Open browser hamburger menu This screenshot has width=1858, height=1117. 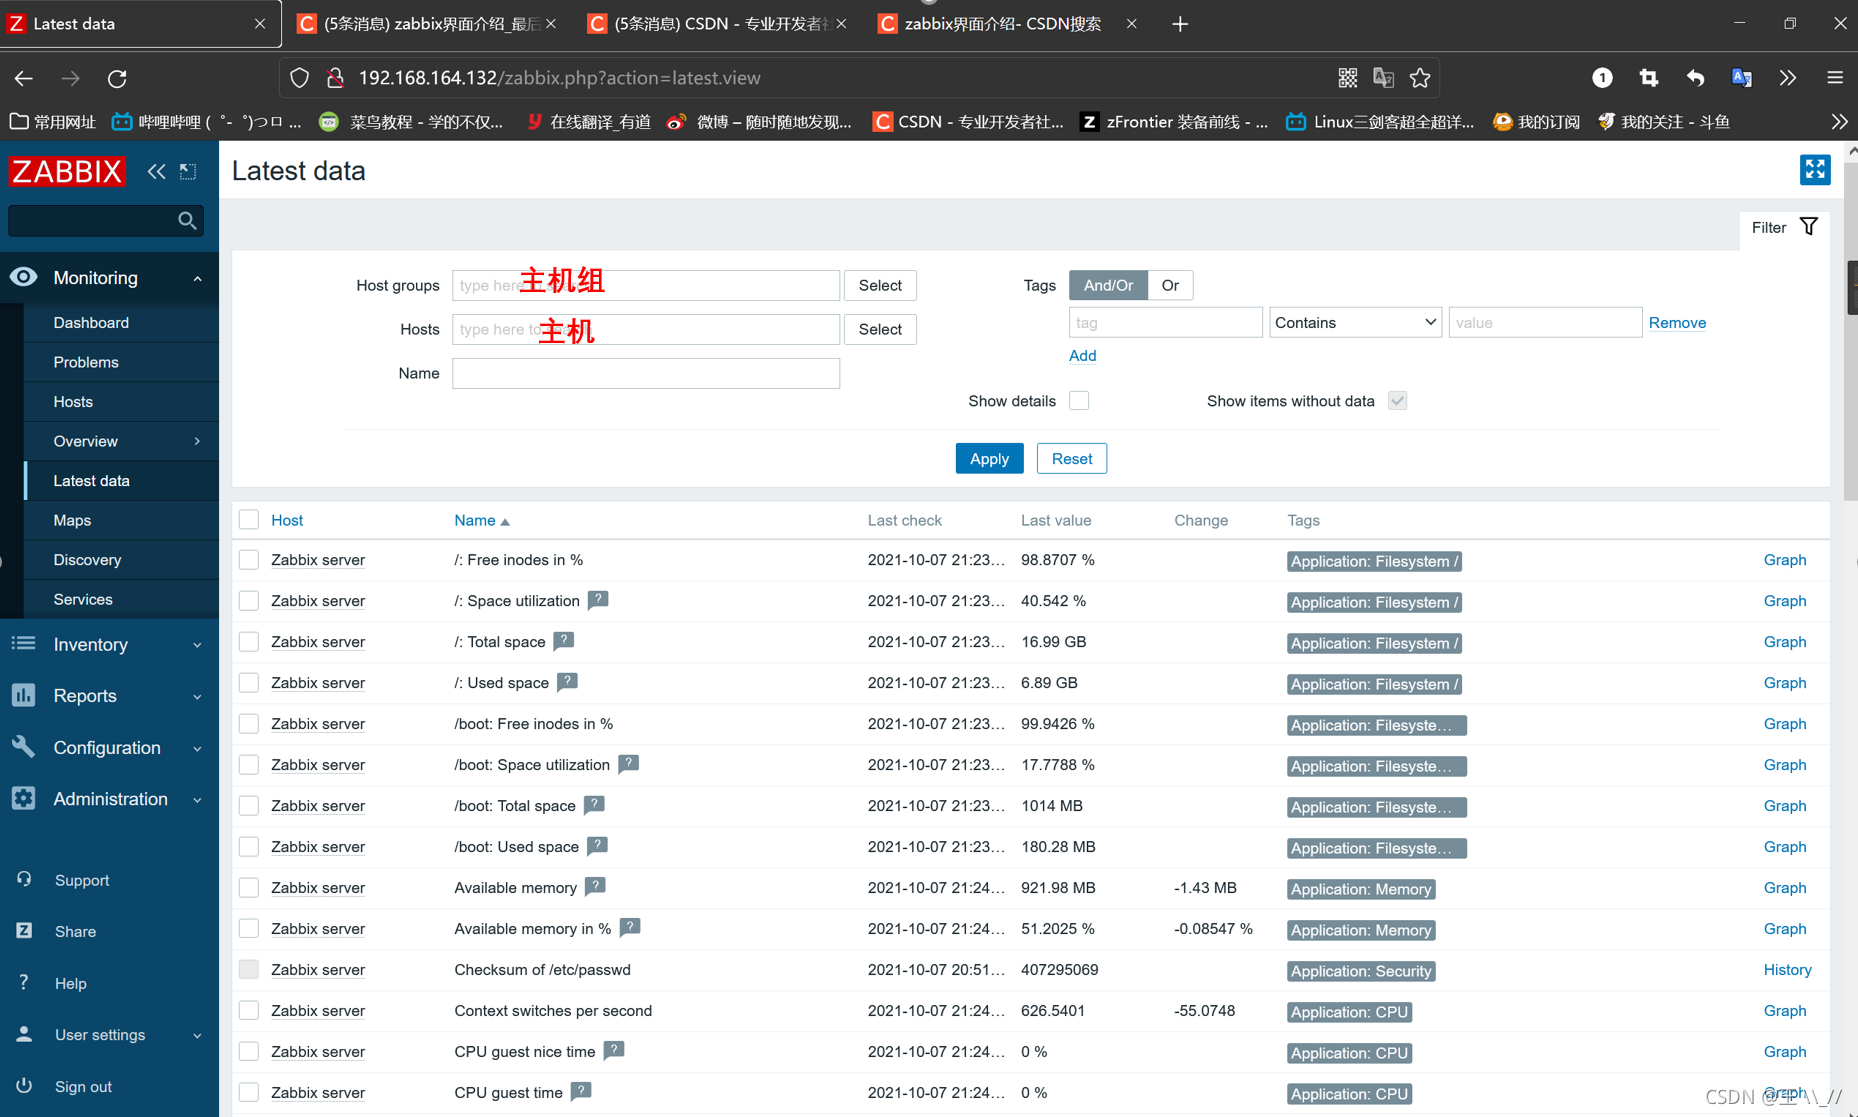[x=1834, y=78]
